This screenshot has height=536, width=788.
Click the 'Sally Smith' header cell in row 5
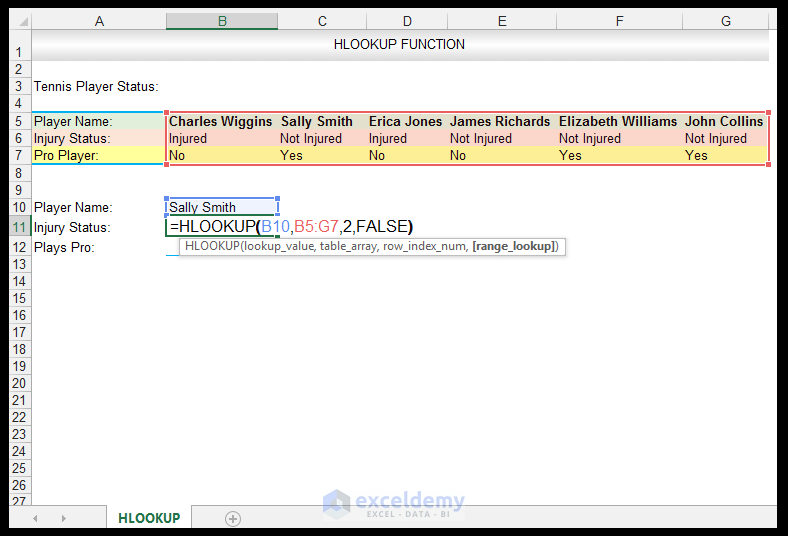[322, 121]
